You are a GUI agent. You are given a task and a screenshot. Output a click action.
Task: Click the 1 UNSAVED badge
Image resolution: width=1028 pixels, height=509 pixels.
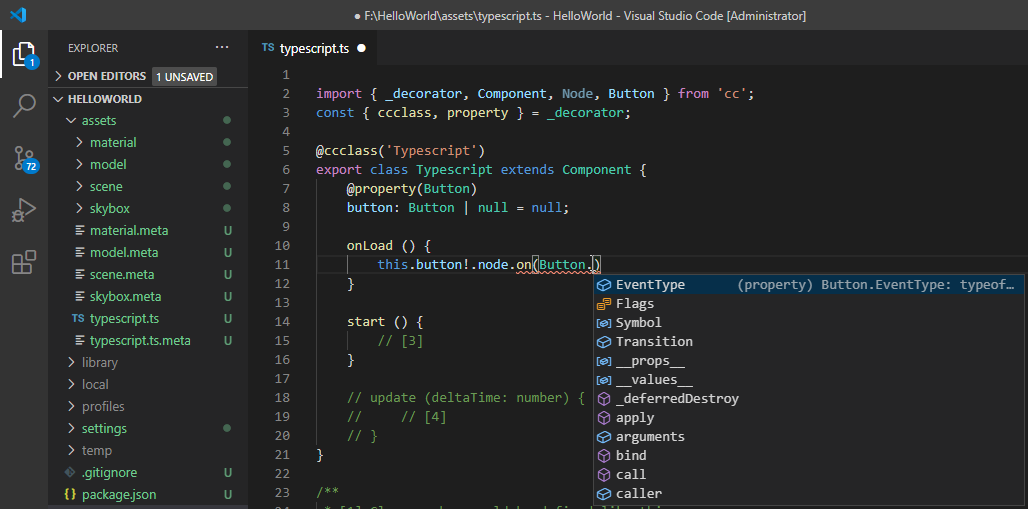[184, 77]
